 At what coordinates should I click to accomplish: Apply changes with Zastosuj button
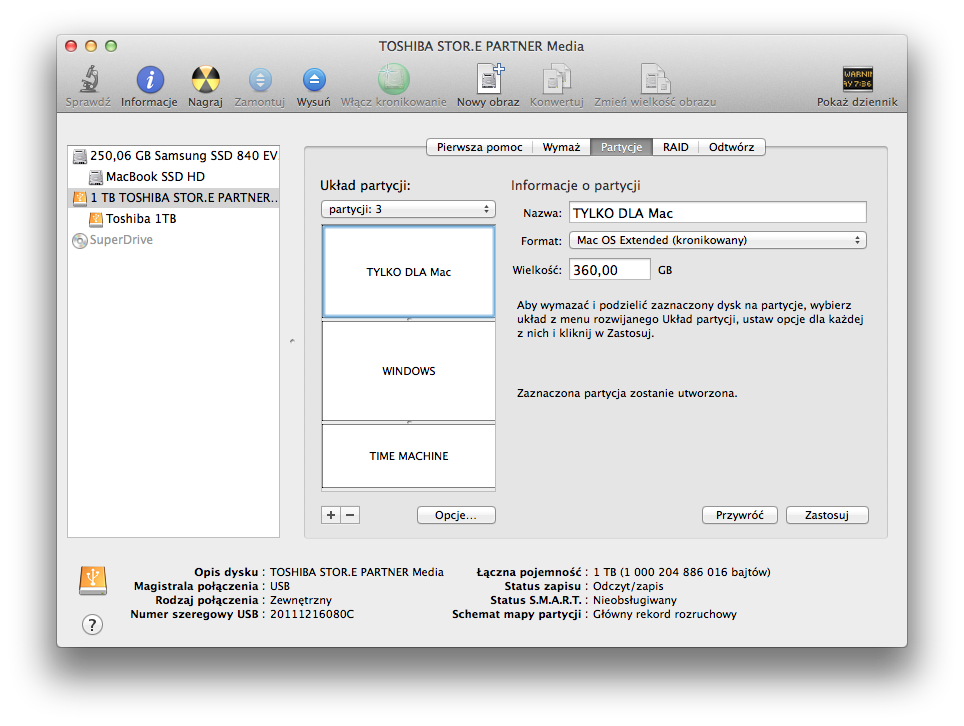point(827,515)
